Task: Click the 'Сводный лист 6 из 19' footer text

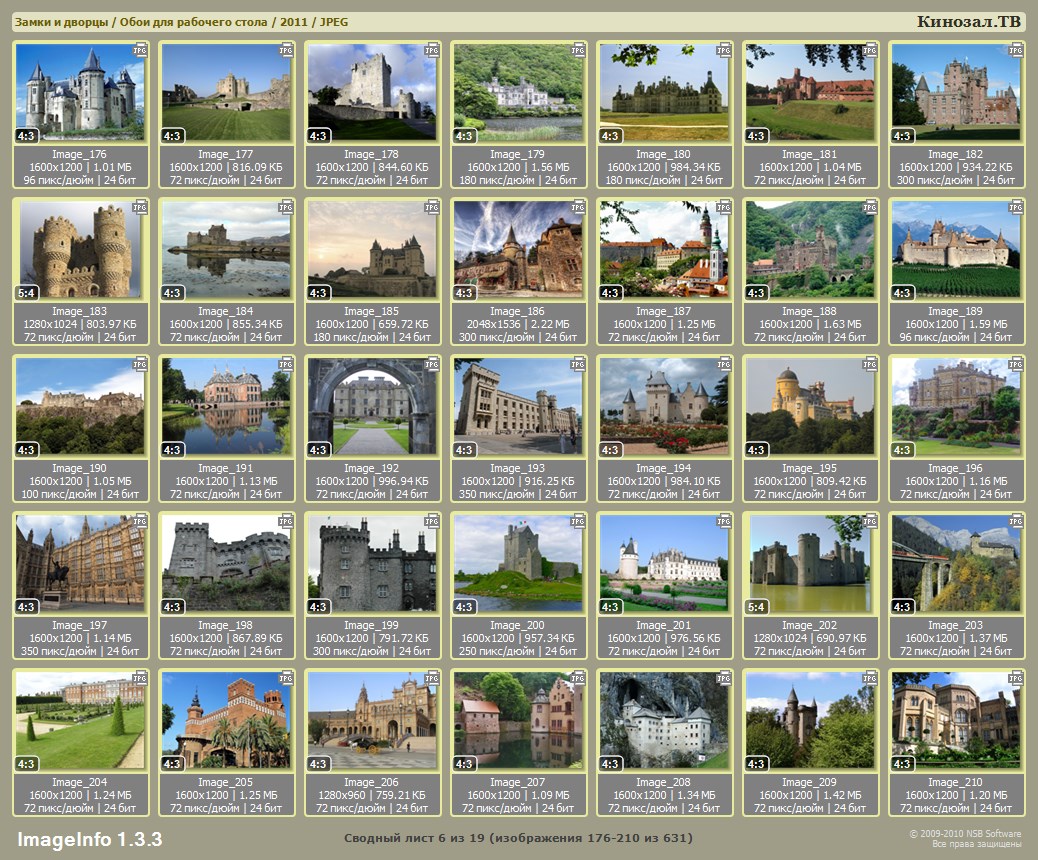Action: (x=414, y=837)
